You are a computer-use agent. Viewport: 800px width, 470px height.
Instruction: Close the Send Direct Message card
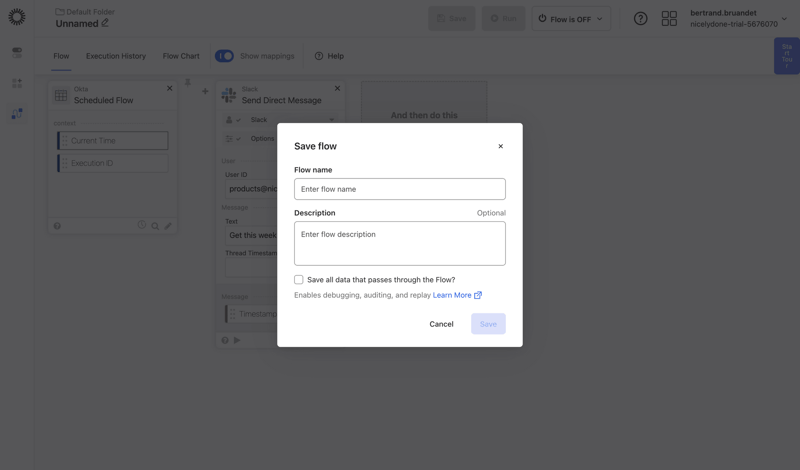pyautogui.click(x=337, y=88)
